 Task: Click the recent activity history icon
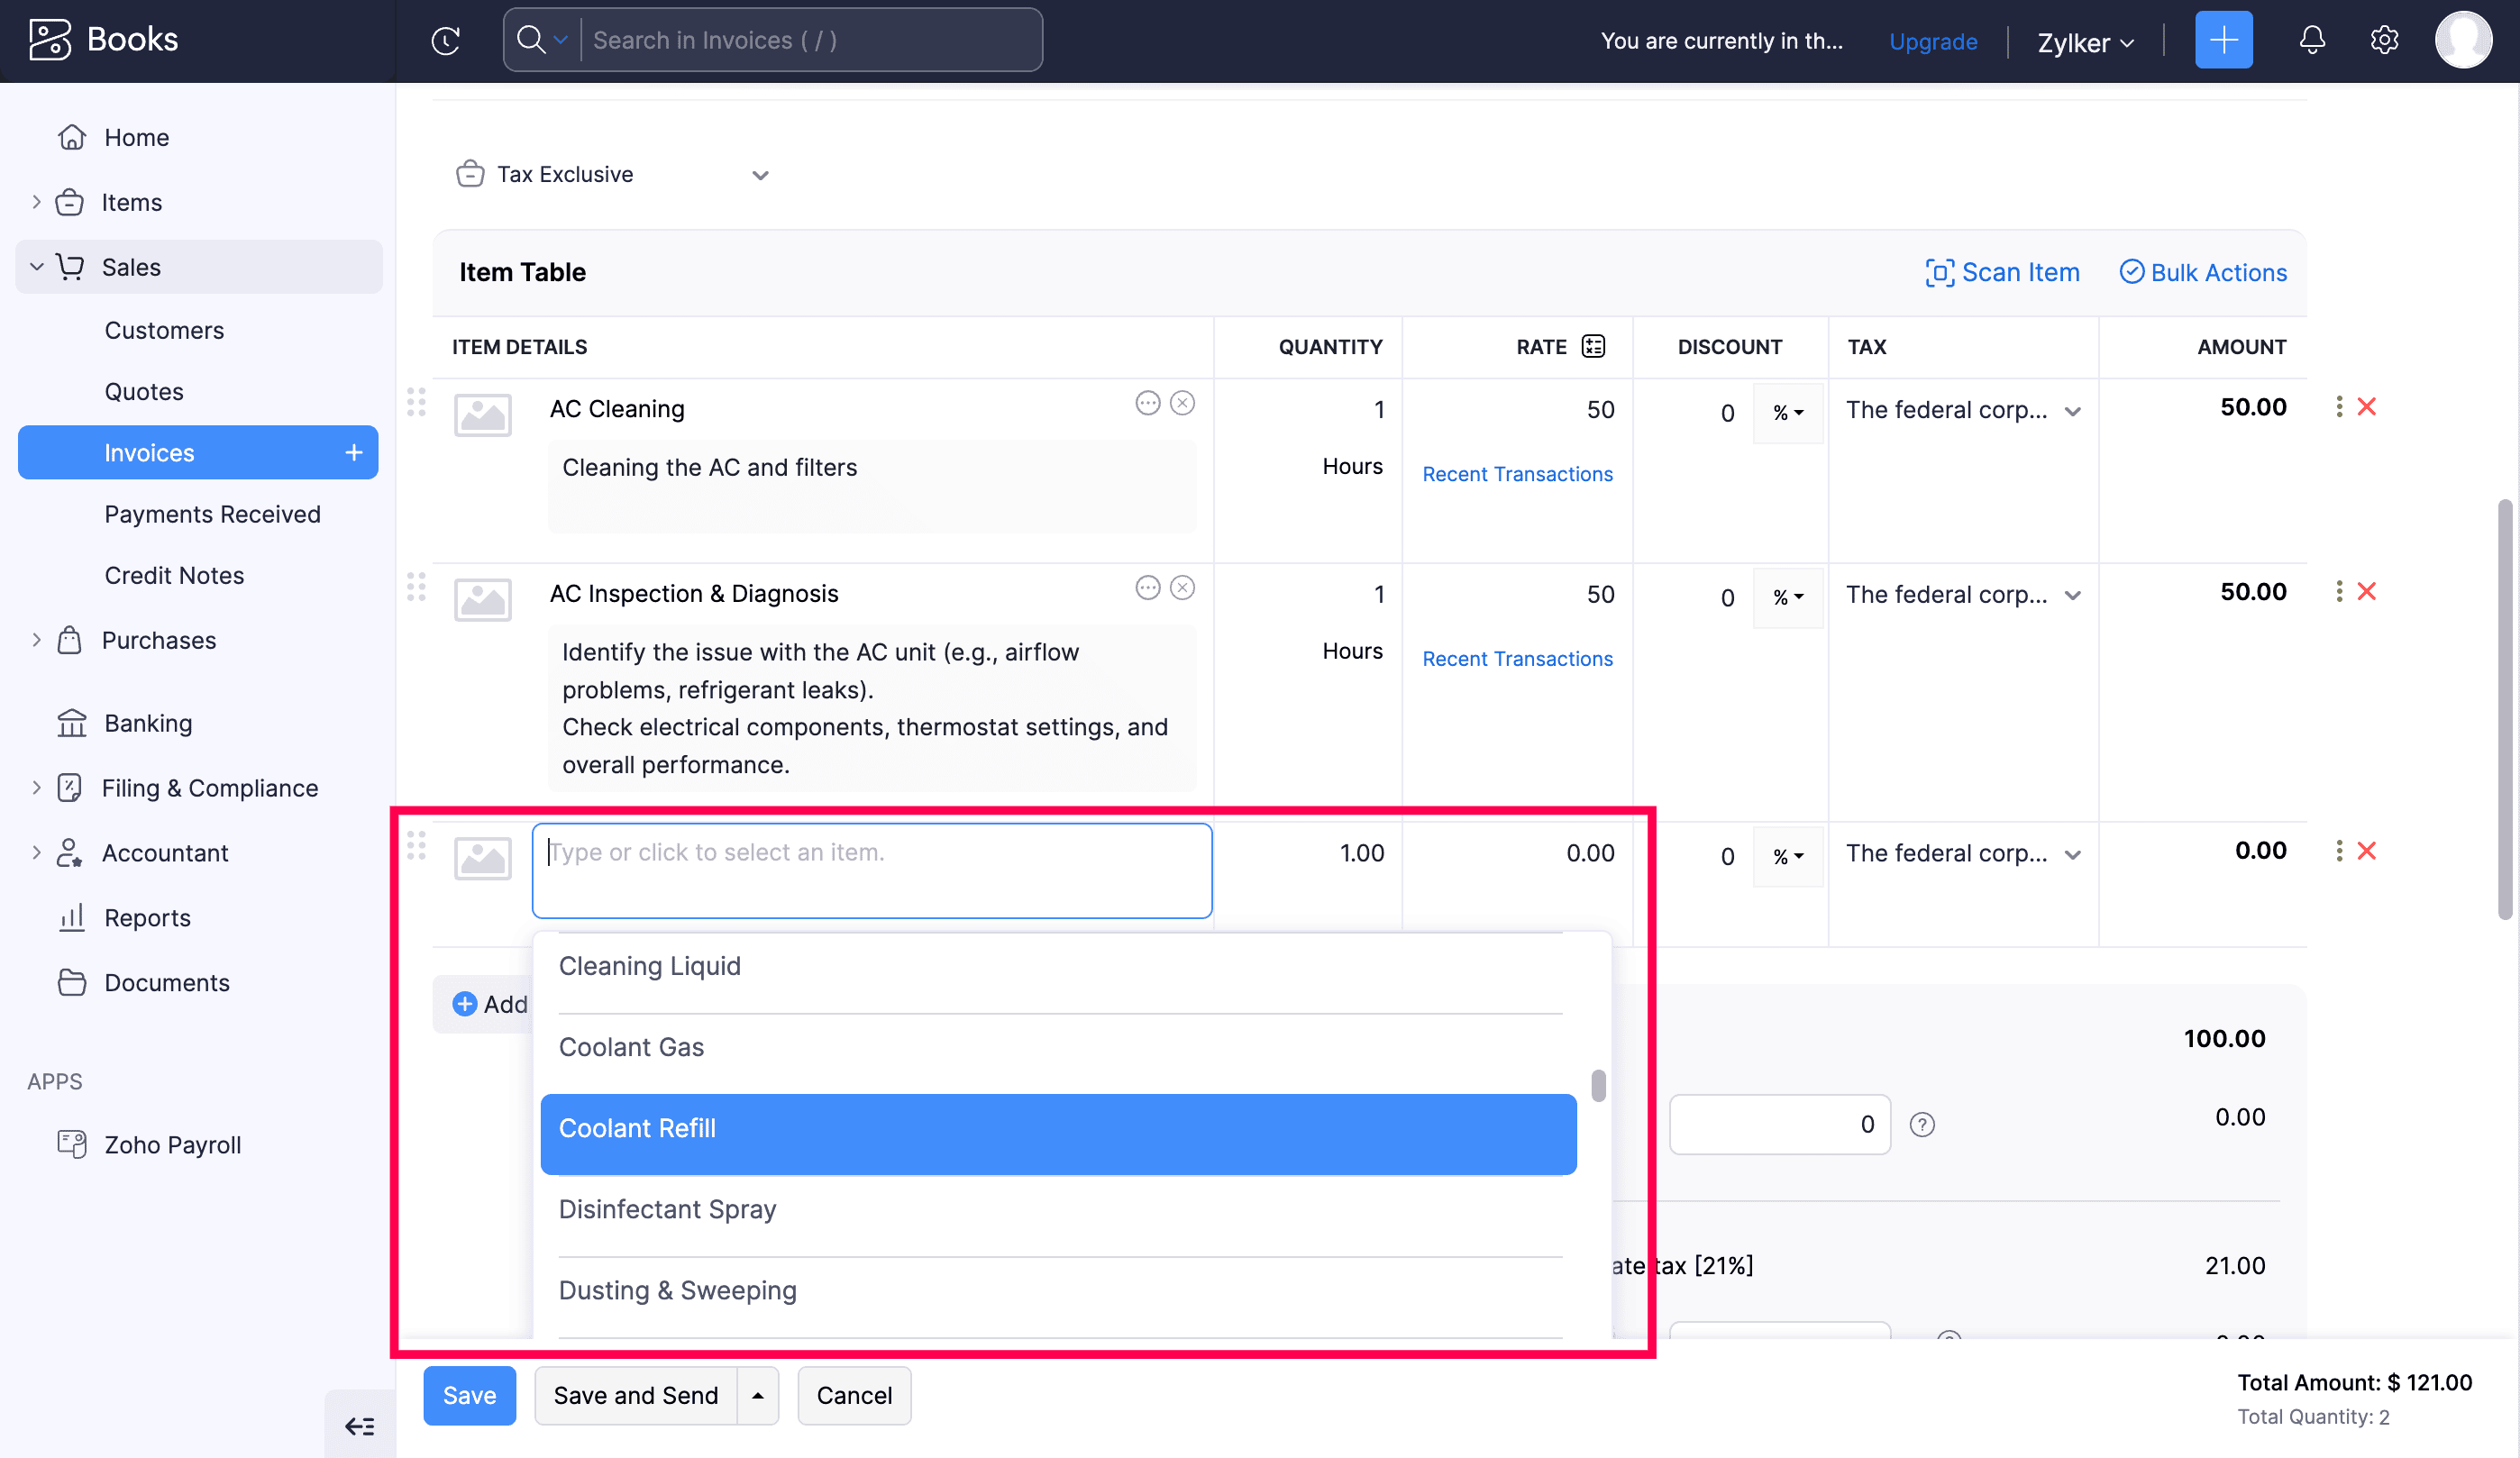click(x=446, y=40)
